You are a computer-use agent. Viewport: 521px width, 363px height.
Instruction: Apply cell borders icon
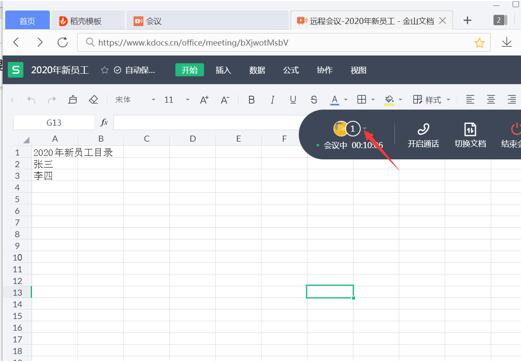(x=361, y=99)
